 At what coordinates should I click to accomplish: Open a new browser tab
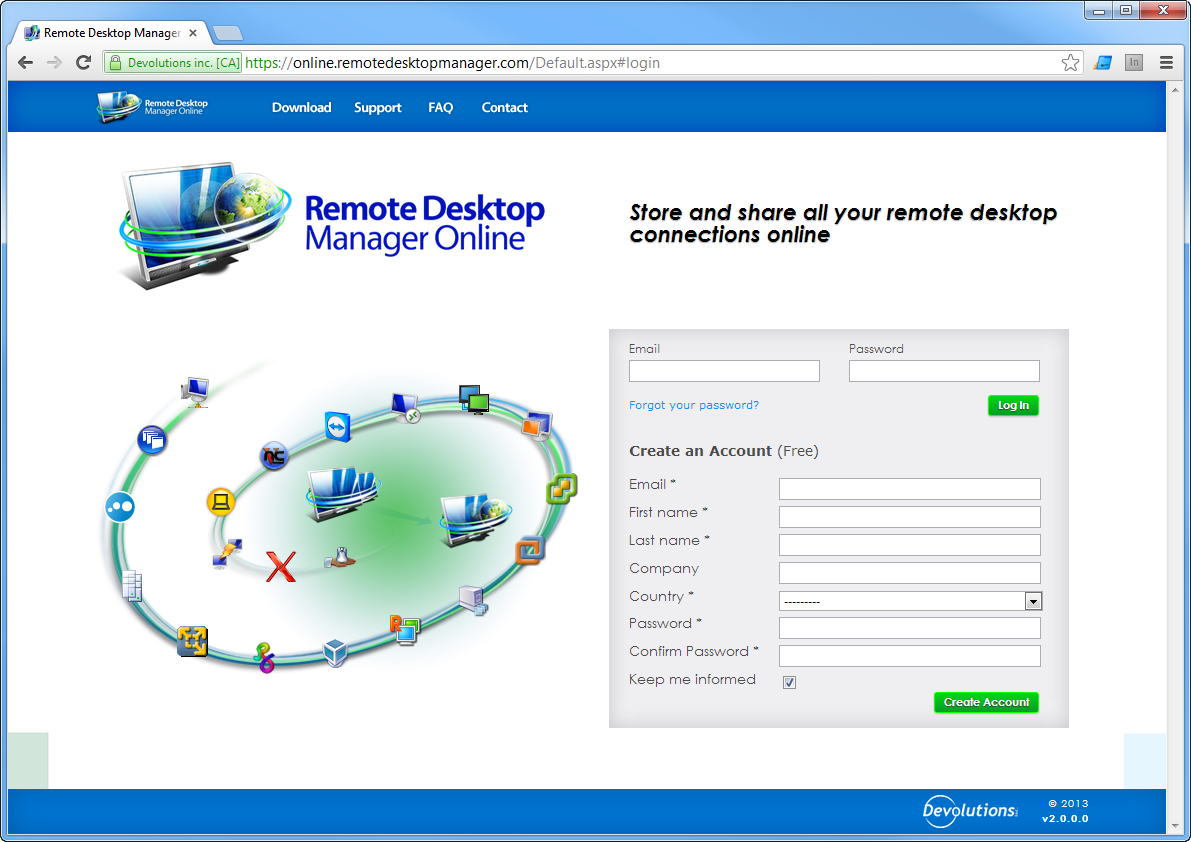(227, 33)
